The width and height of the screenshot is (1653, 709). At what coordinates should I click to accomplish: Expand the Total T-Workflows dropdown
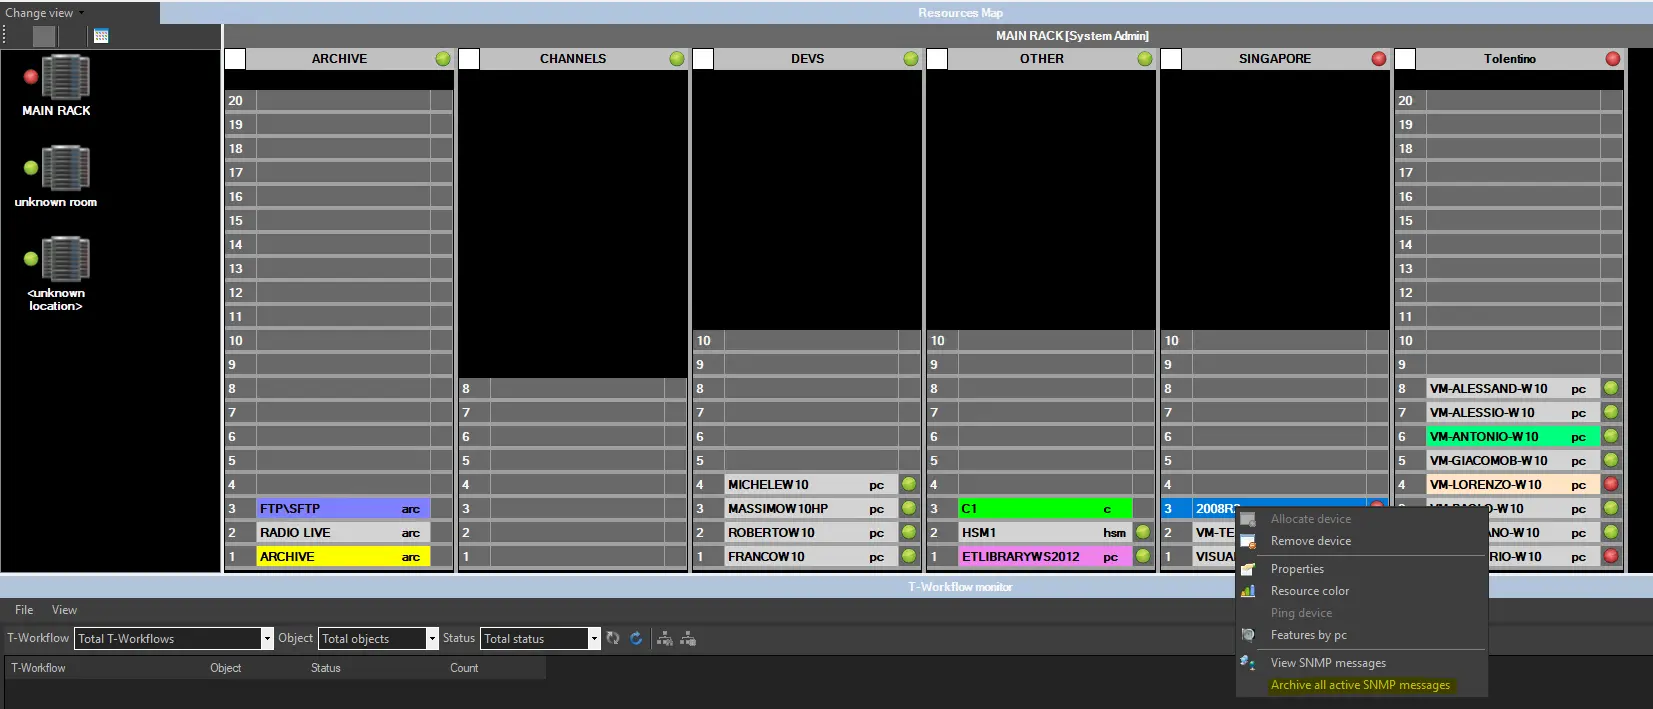pos(267,638)
